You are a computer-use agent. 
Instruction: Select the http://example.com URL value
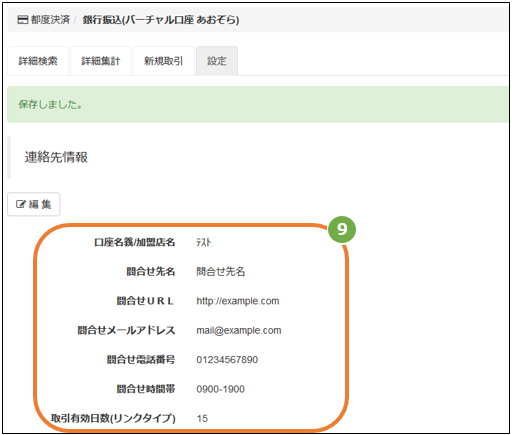[x=238, y=301]
